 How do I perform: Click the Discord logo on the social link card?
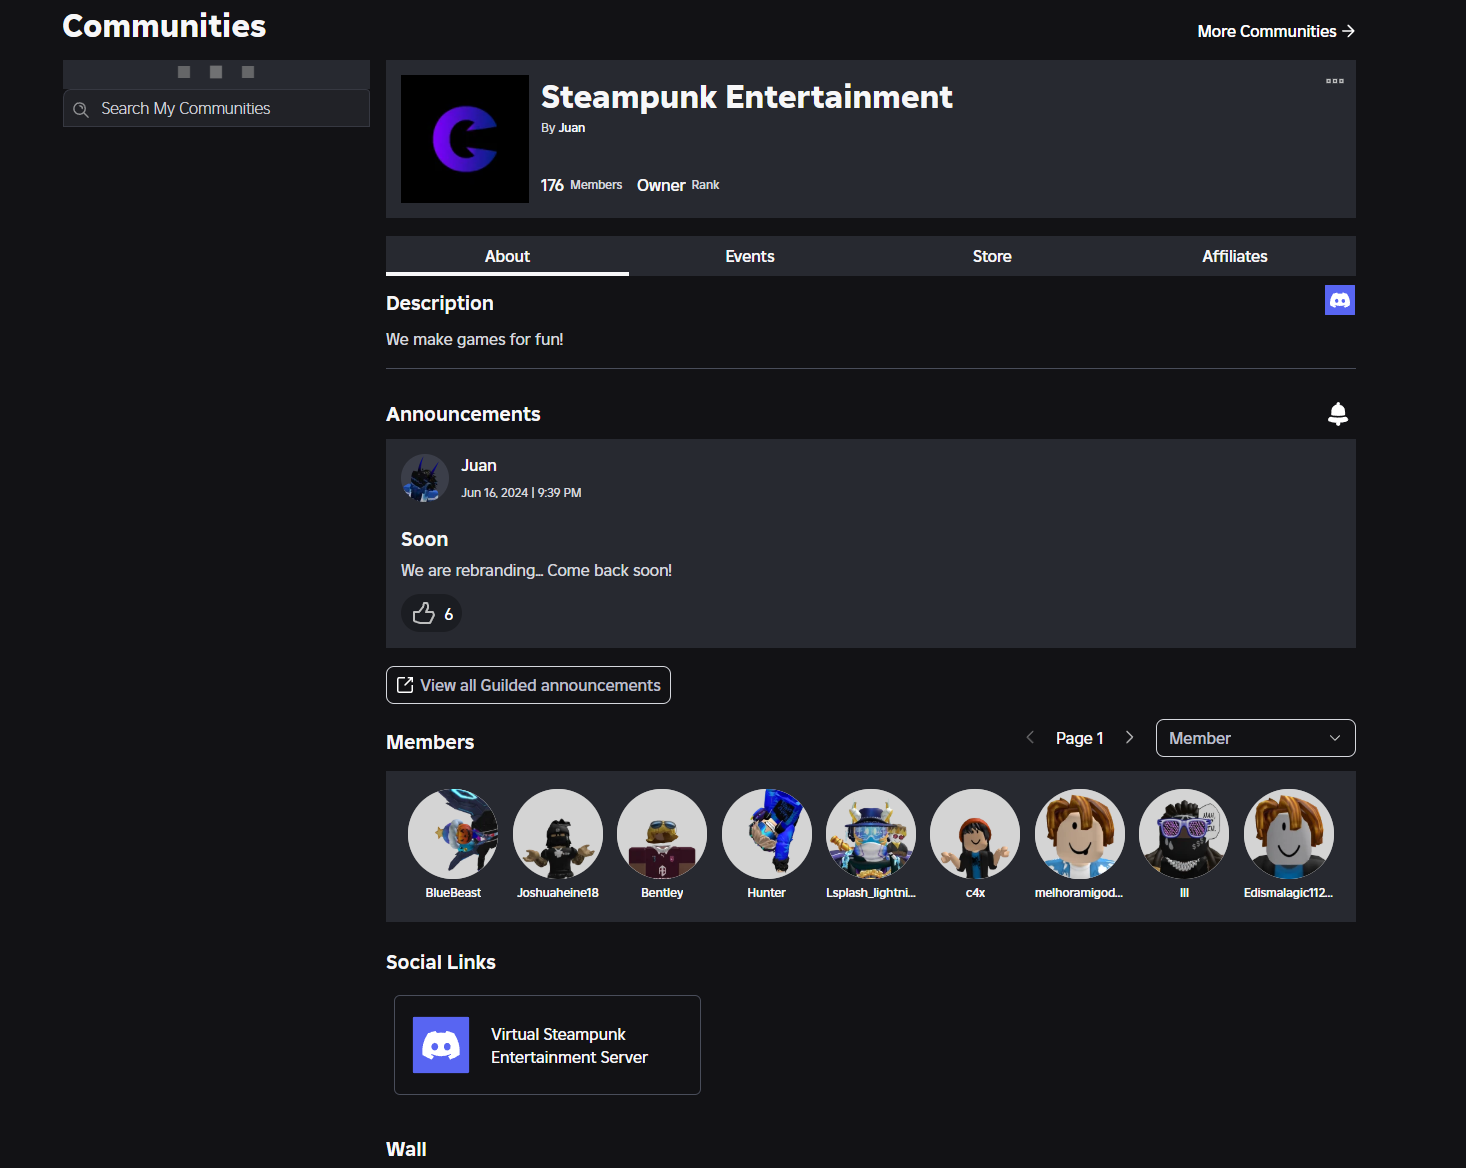pos(441,1044)
